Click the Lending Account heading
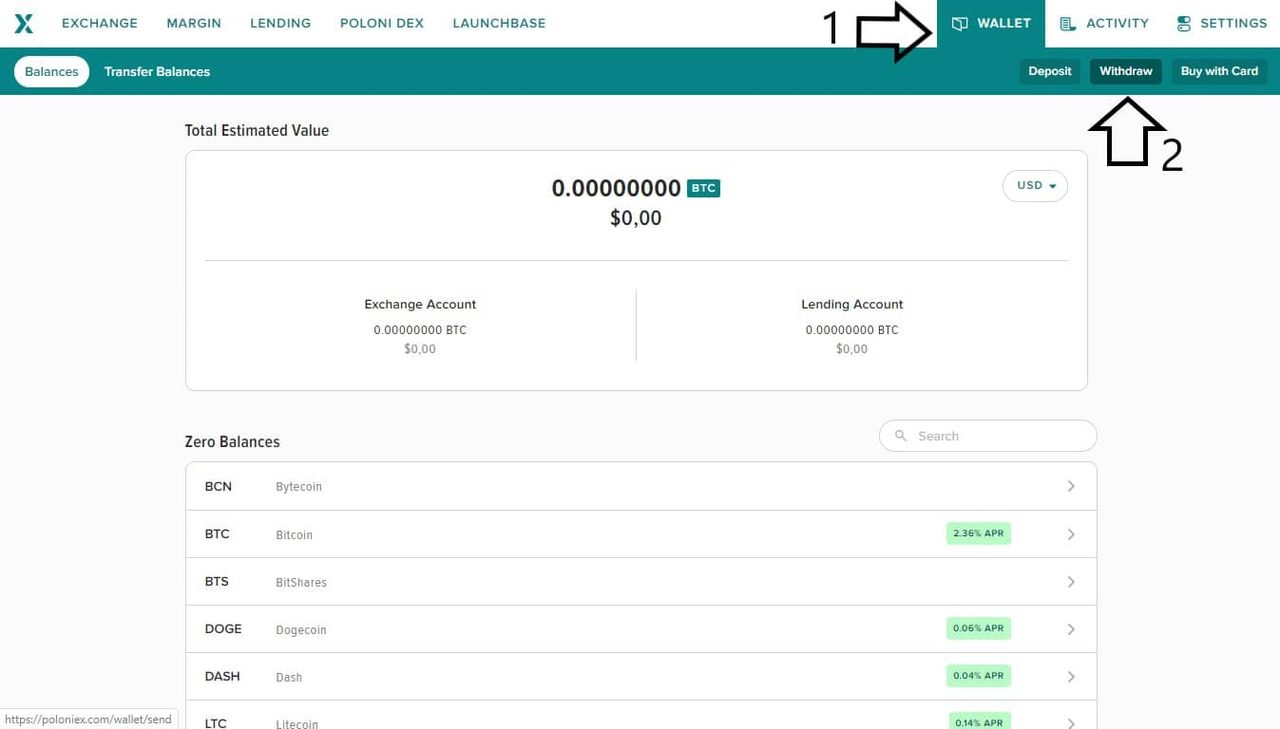Image resolution: width=1280 pixels, height=729 pixels. (852, 304)
